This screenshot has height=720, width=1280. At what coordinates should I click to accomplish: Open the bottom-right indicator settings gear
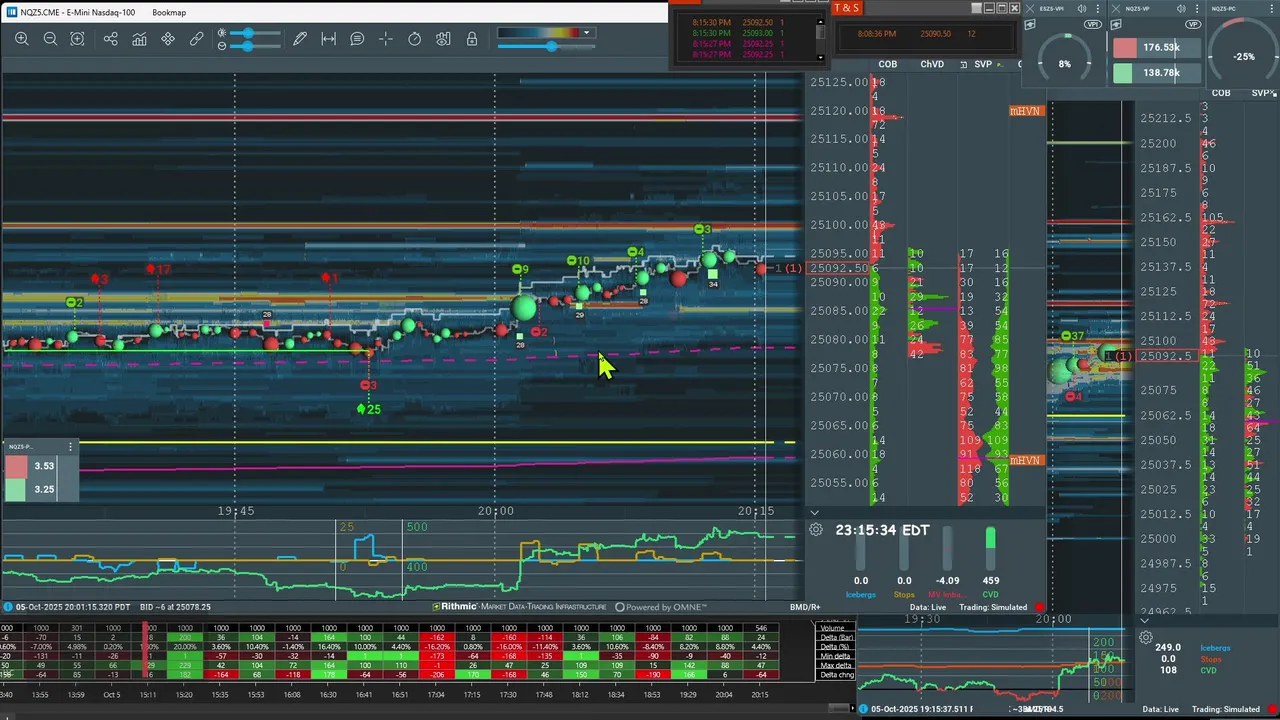[x=1146, y=637]
